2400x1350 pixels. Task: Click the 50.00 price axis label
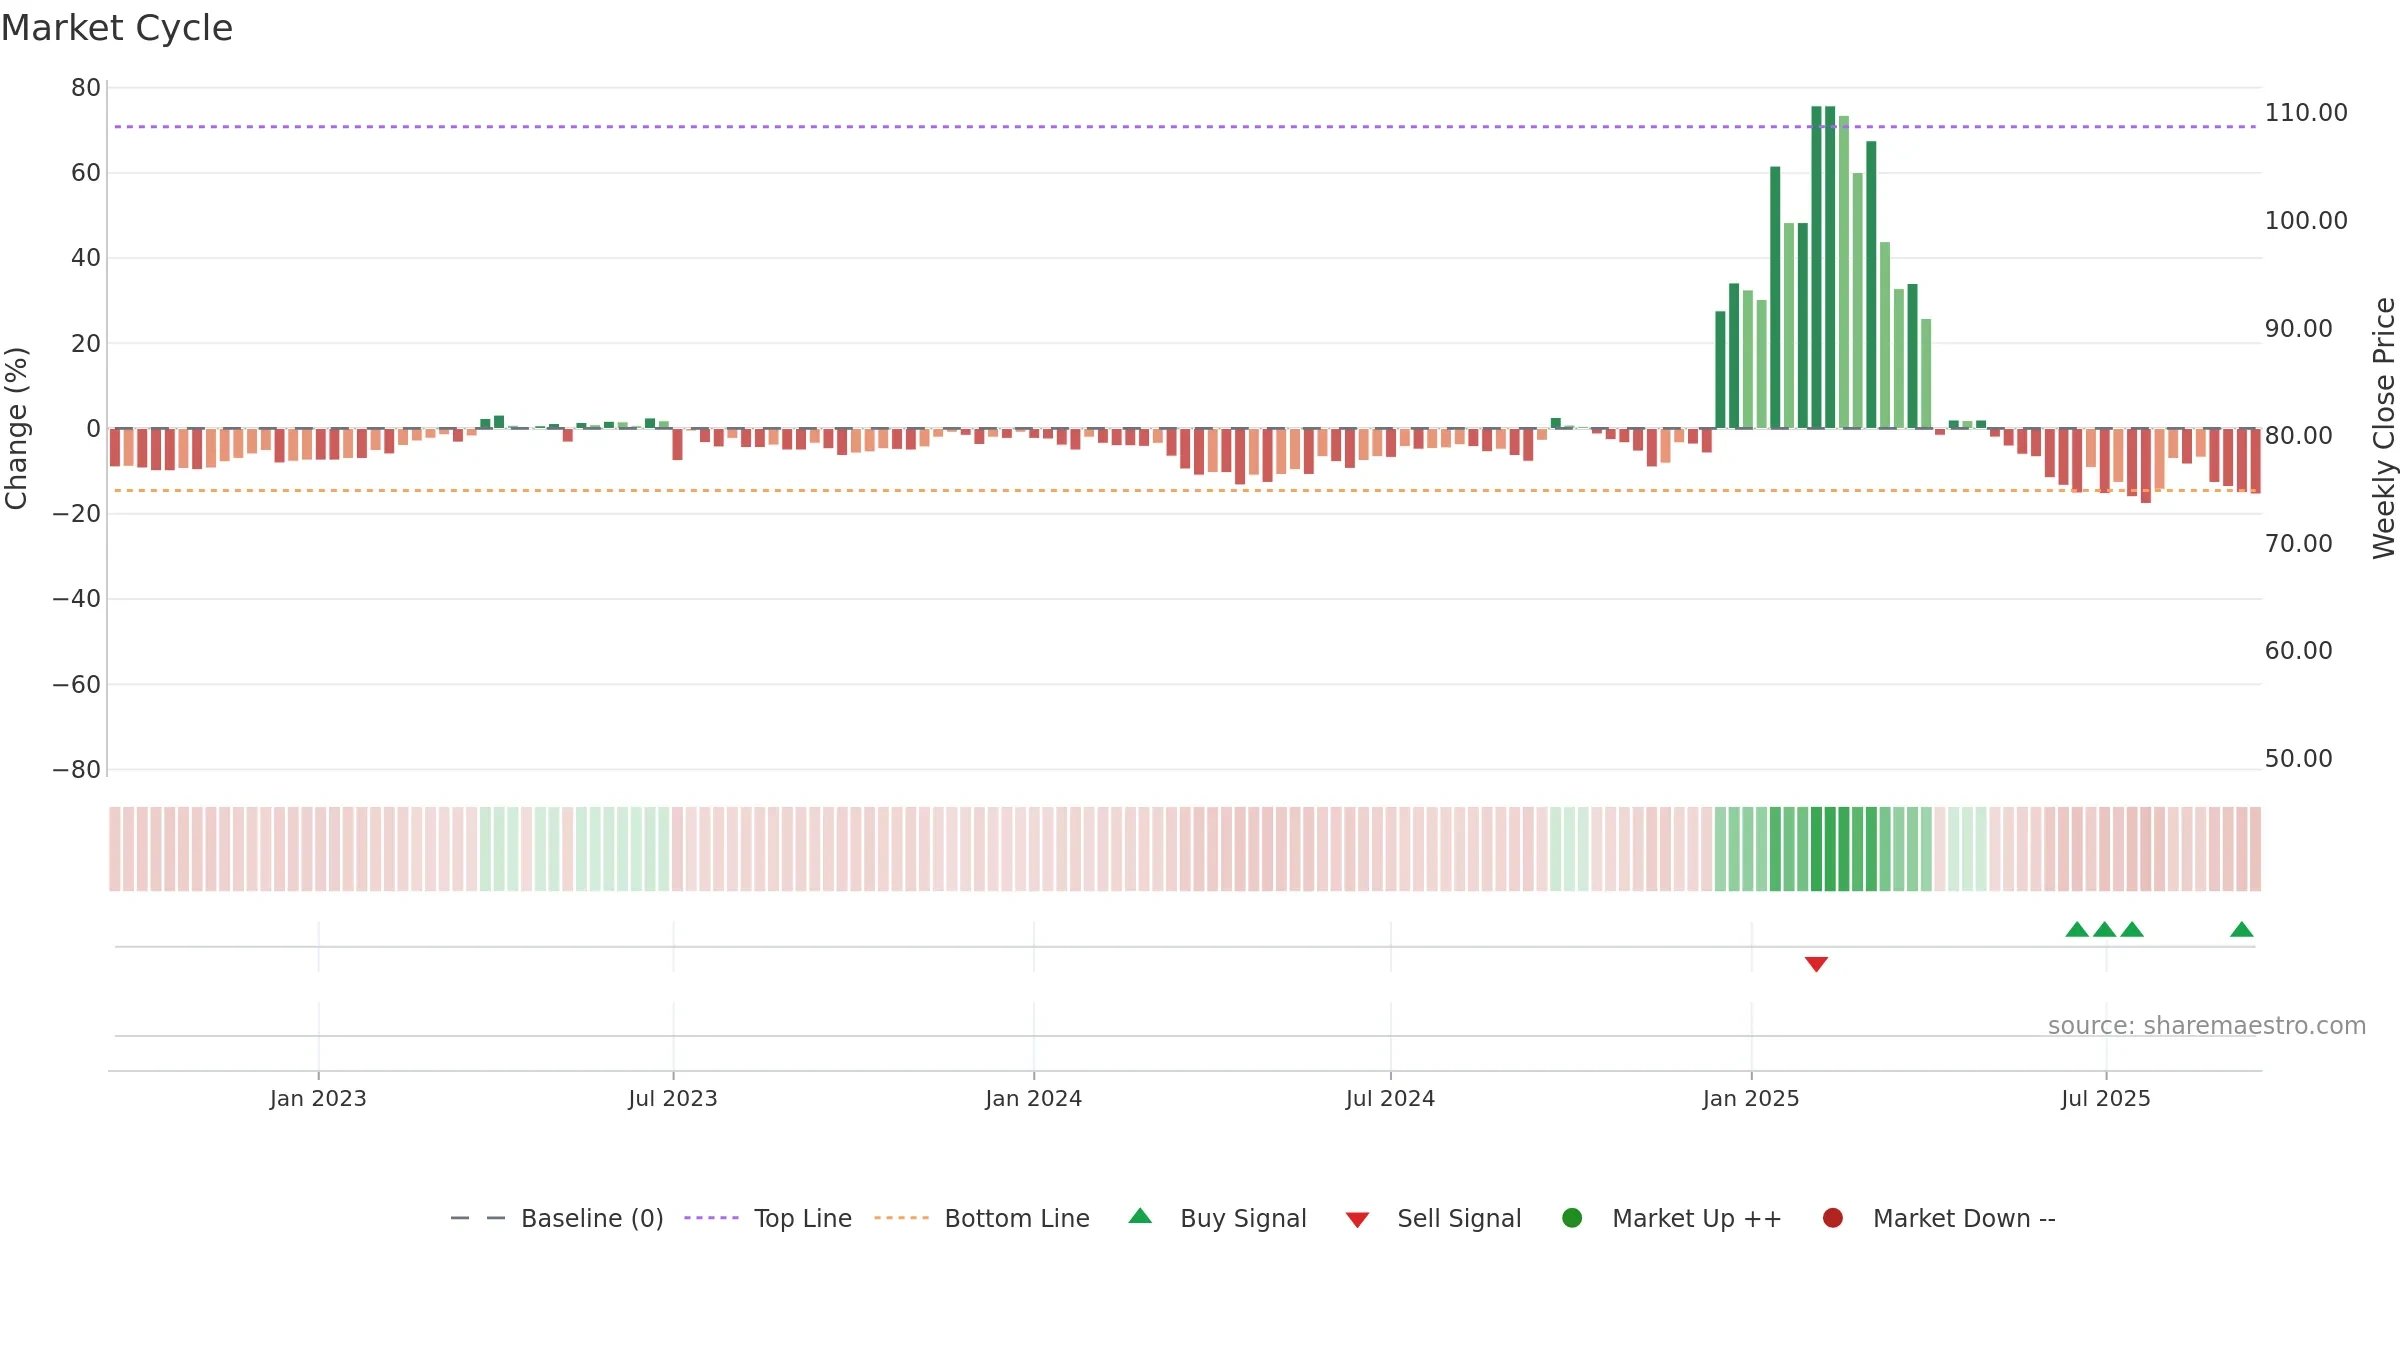click(2298, 758)
